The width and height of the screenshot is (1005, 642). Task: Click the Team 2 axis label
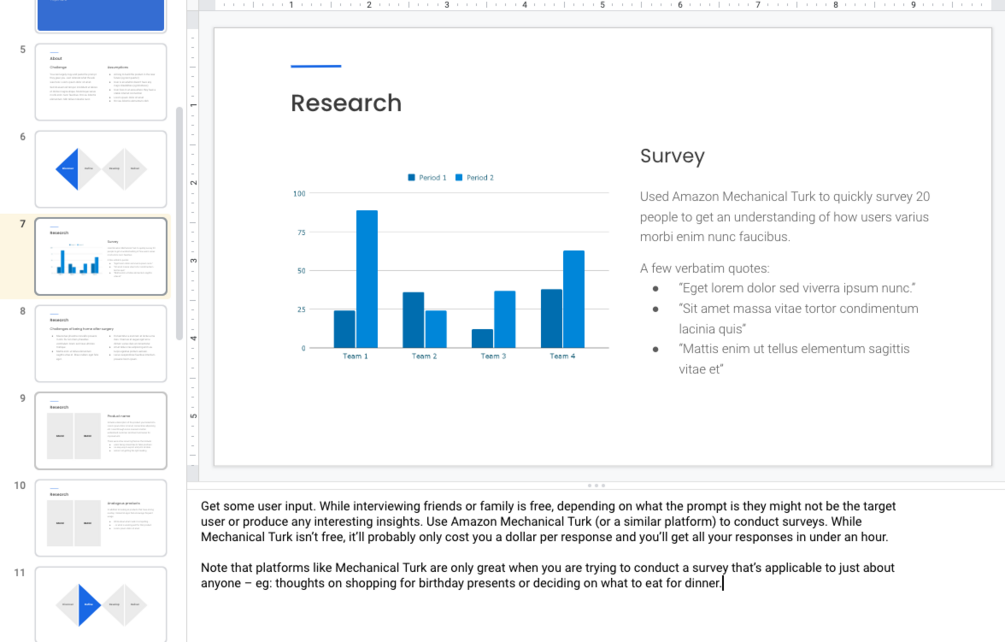click(424, 356)
